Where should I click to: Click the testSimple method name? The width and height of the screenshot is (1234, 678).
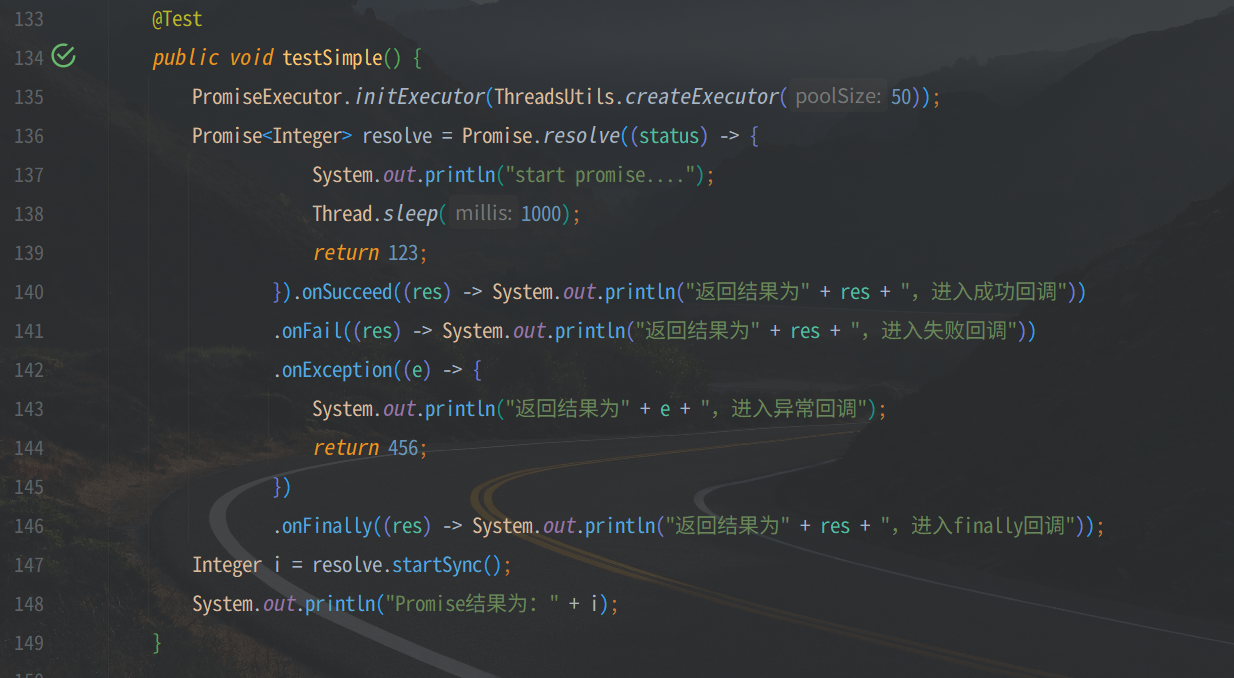coord(332,58)
